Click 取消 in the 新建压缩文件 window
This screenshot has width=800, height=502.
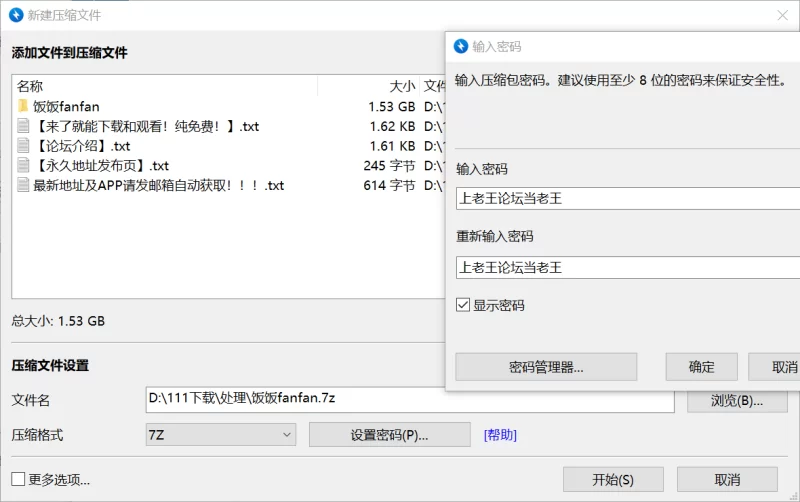727,480
